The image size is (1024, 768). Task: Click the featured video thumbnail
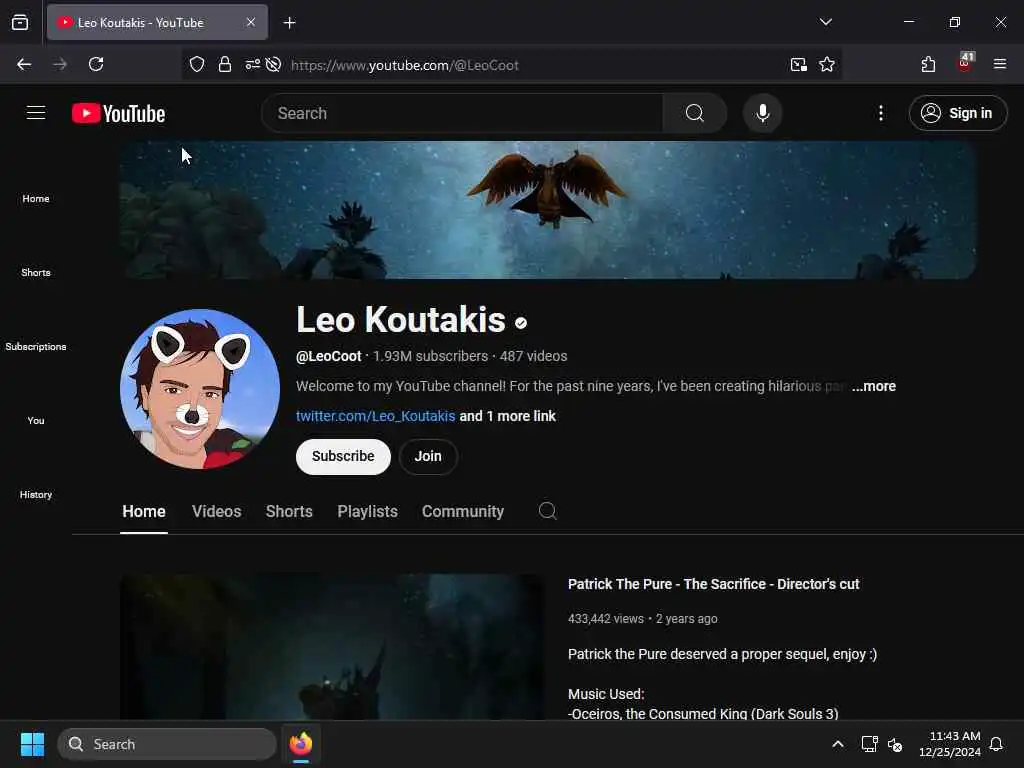(x=332, y=647)
